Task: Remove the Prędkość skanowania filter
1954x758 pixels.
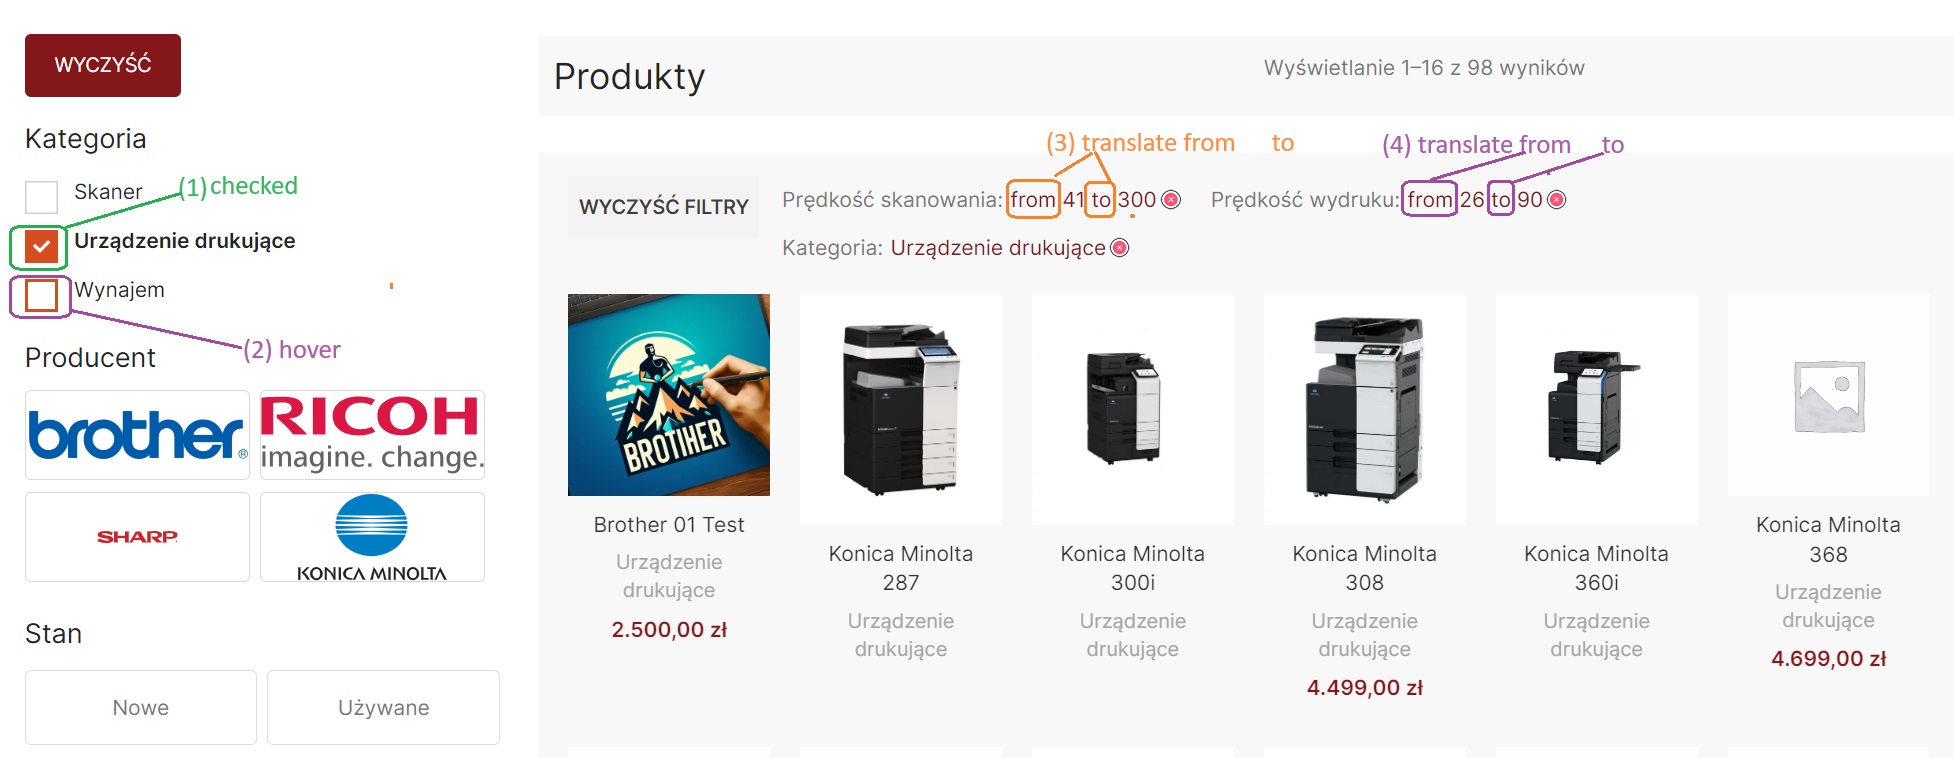Action: [1171, 200]
